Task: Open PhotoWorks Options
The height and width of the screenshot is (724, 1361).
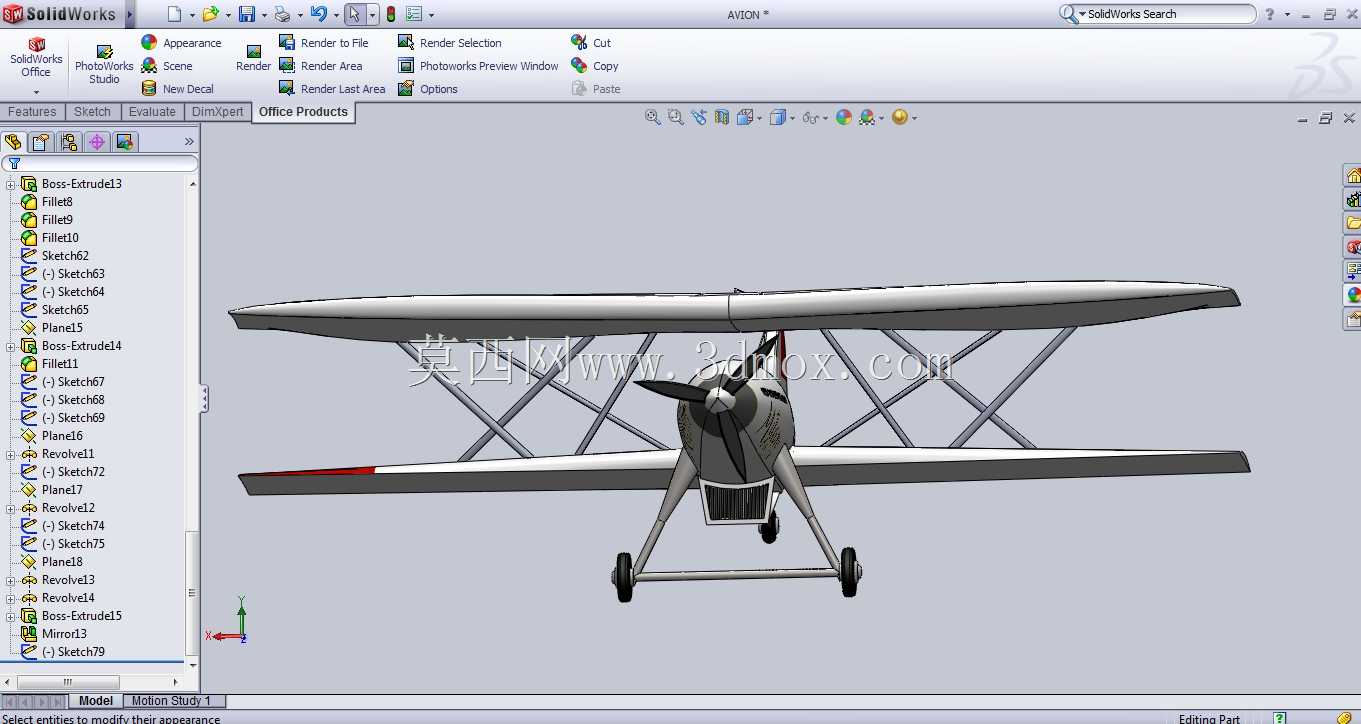Action: [427, 89]
